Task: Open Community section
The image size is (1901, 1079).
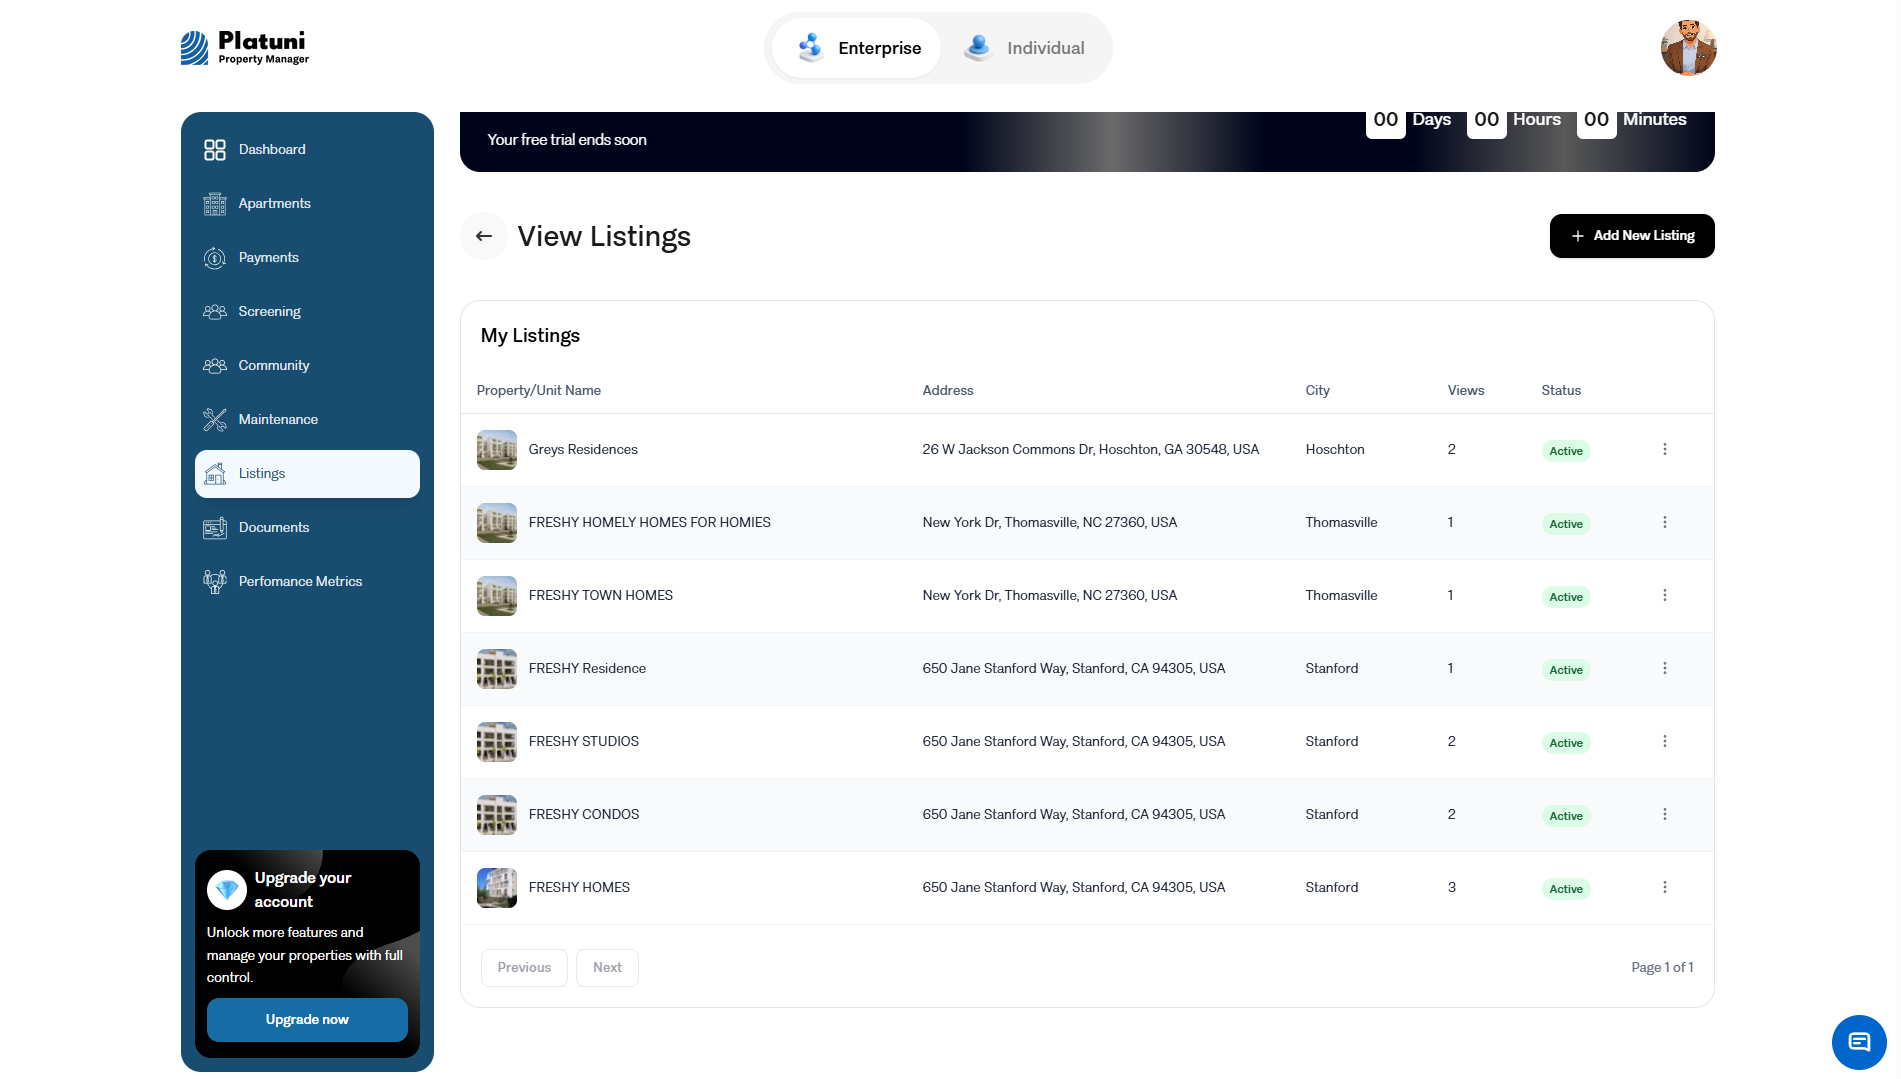Action: (x=307, y=366)
